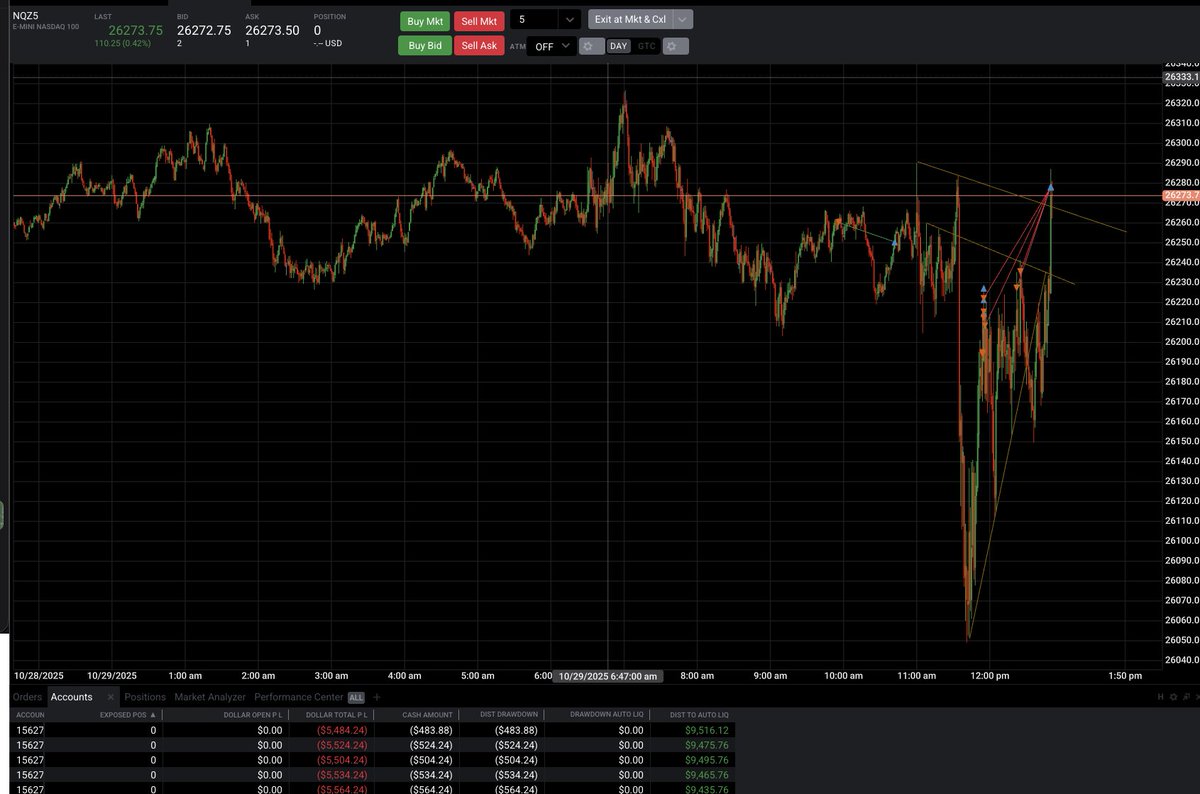
Task: Switch to the Positions tab
Action: 145,697
